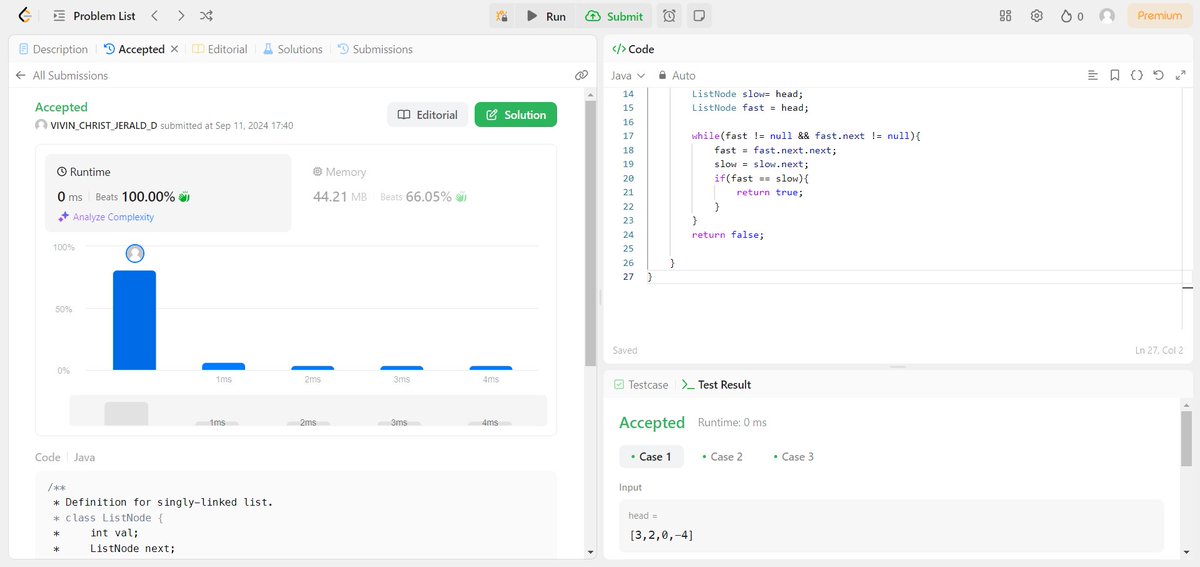Switch to the Editorial tab
Viewport: 1200px width, 567px height.
[219, 49]
